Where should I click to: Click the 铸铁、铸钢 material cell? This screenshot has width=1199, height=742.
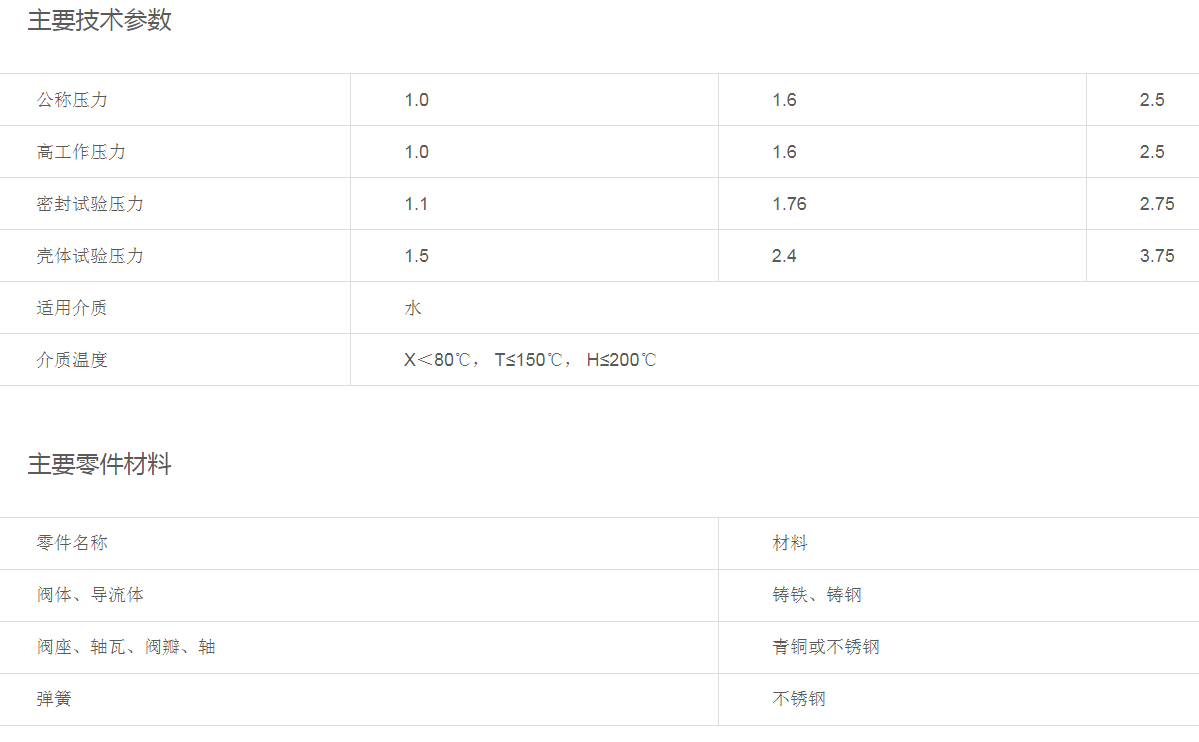coord(816,595)
